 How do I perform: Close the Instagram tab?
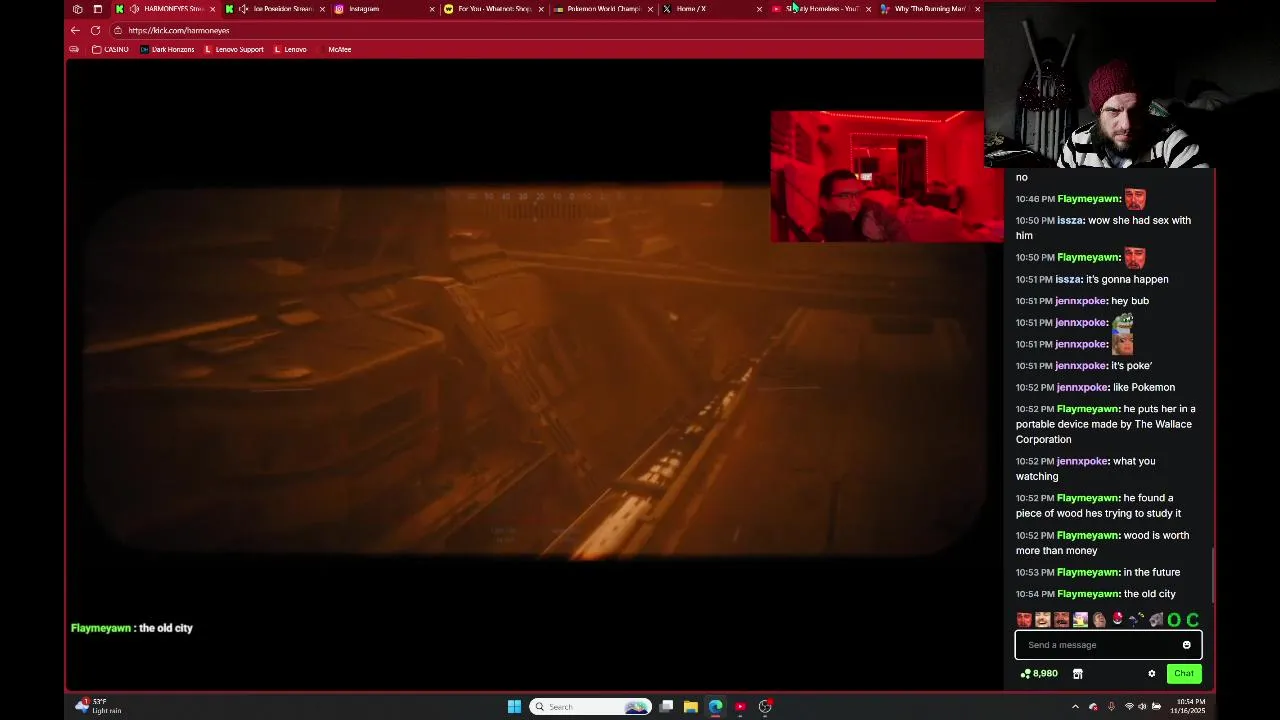tap(432, 9)
